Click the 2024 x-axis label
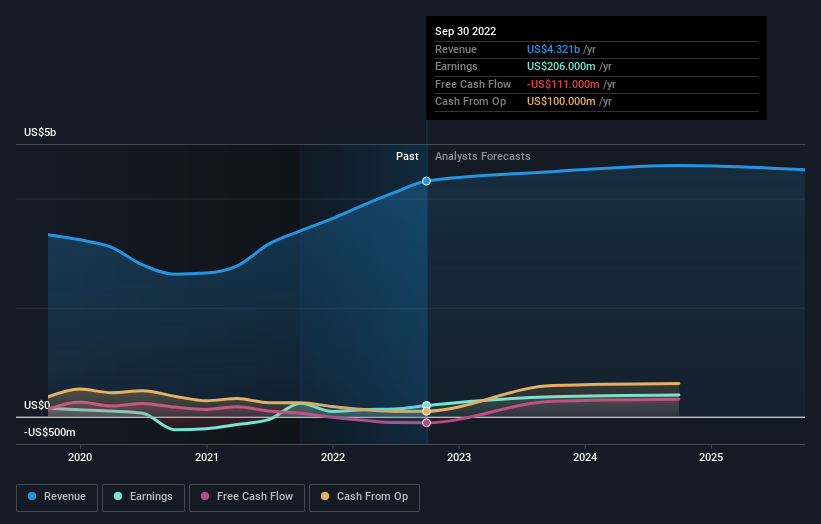 pos(585,457)
